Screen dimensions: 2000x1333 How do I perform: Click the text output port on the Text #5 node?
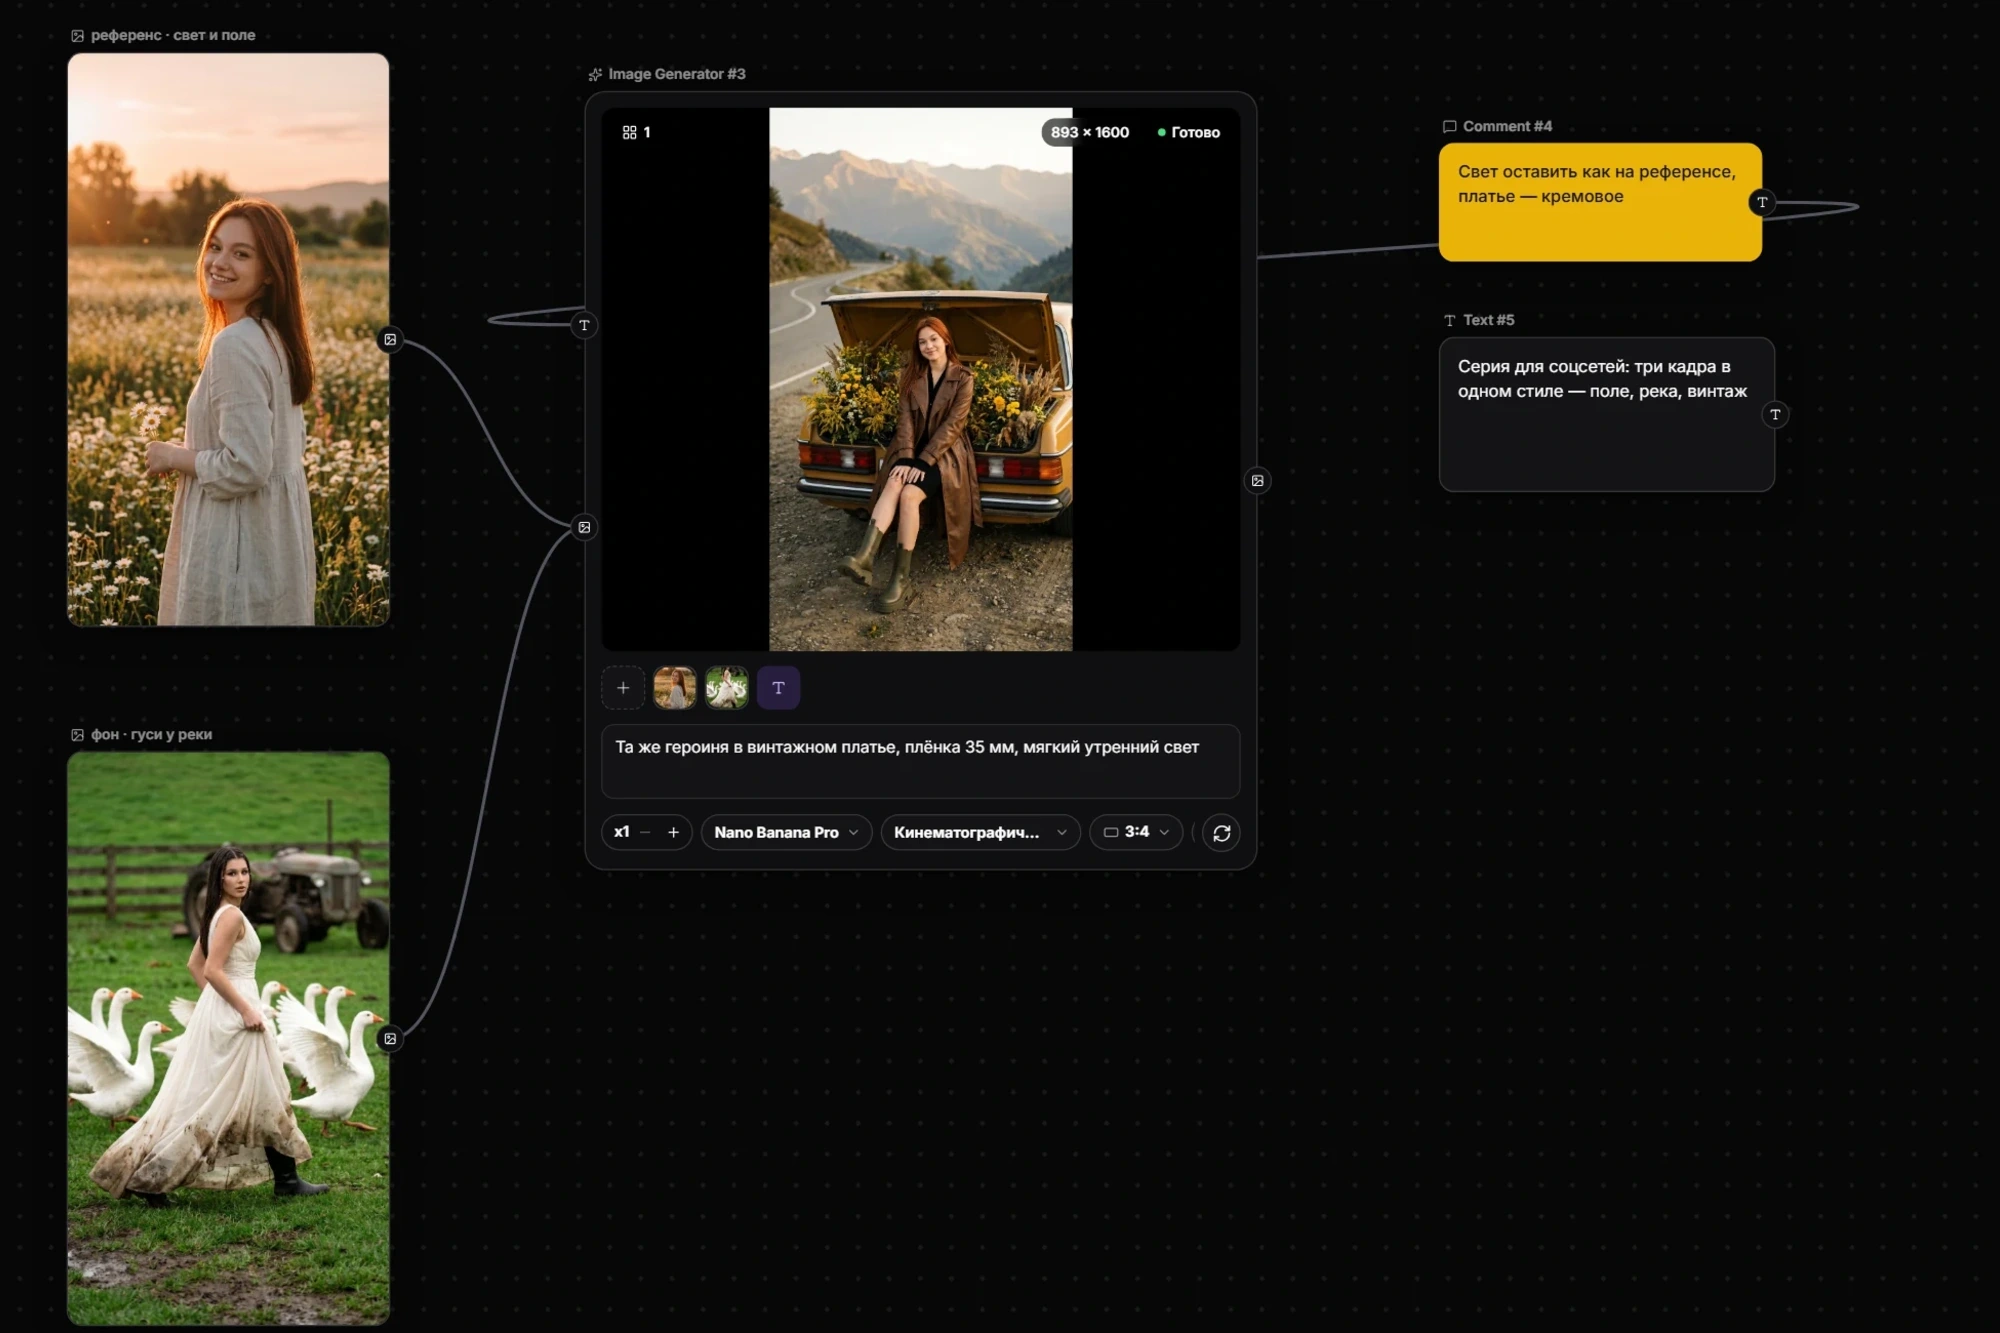[x=1775, y=414]
